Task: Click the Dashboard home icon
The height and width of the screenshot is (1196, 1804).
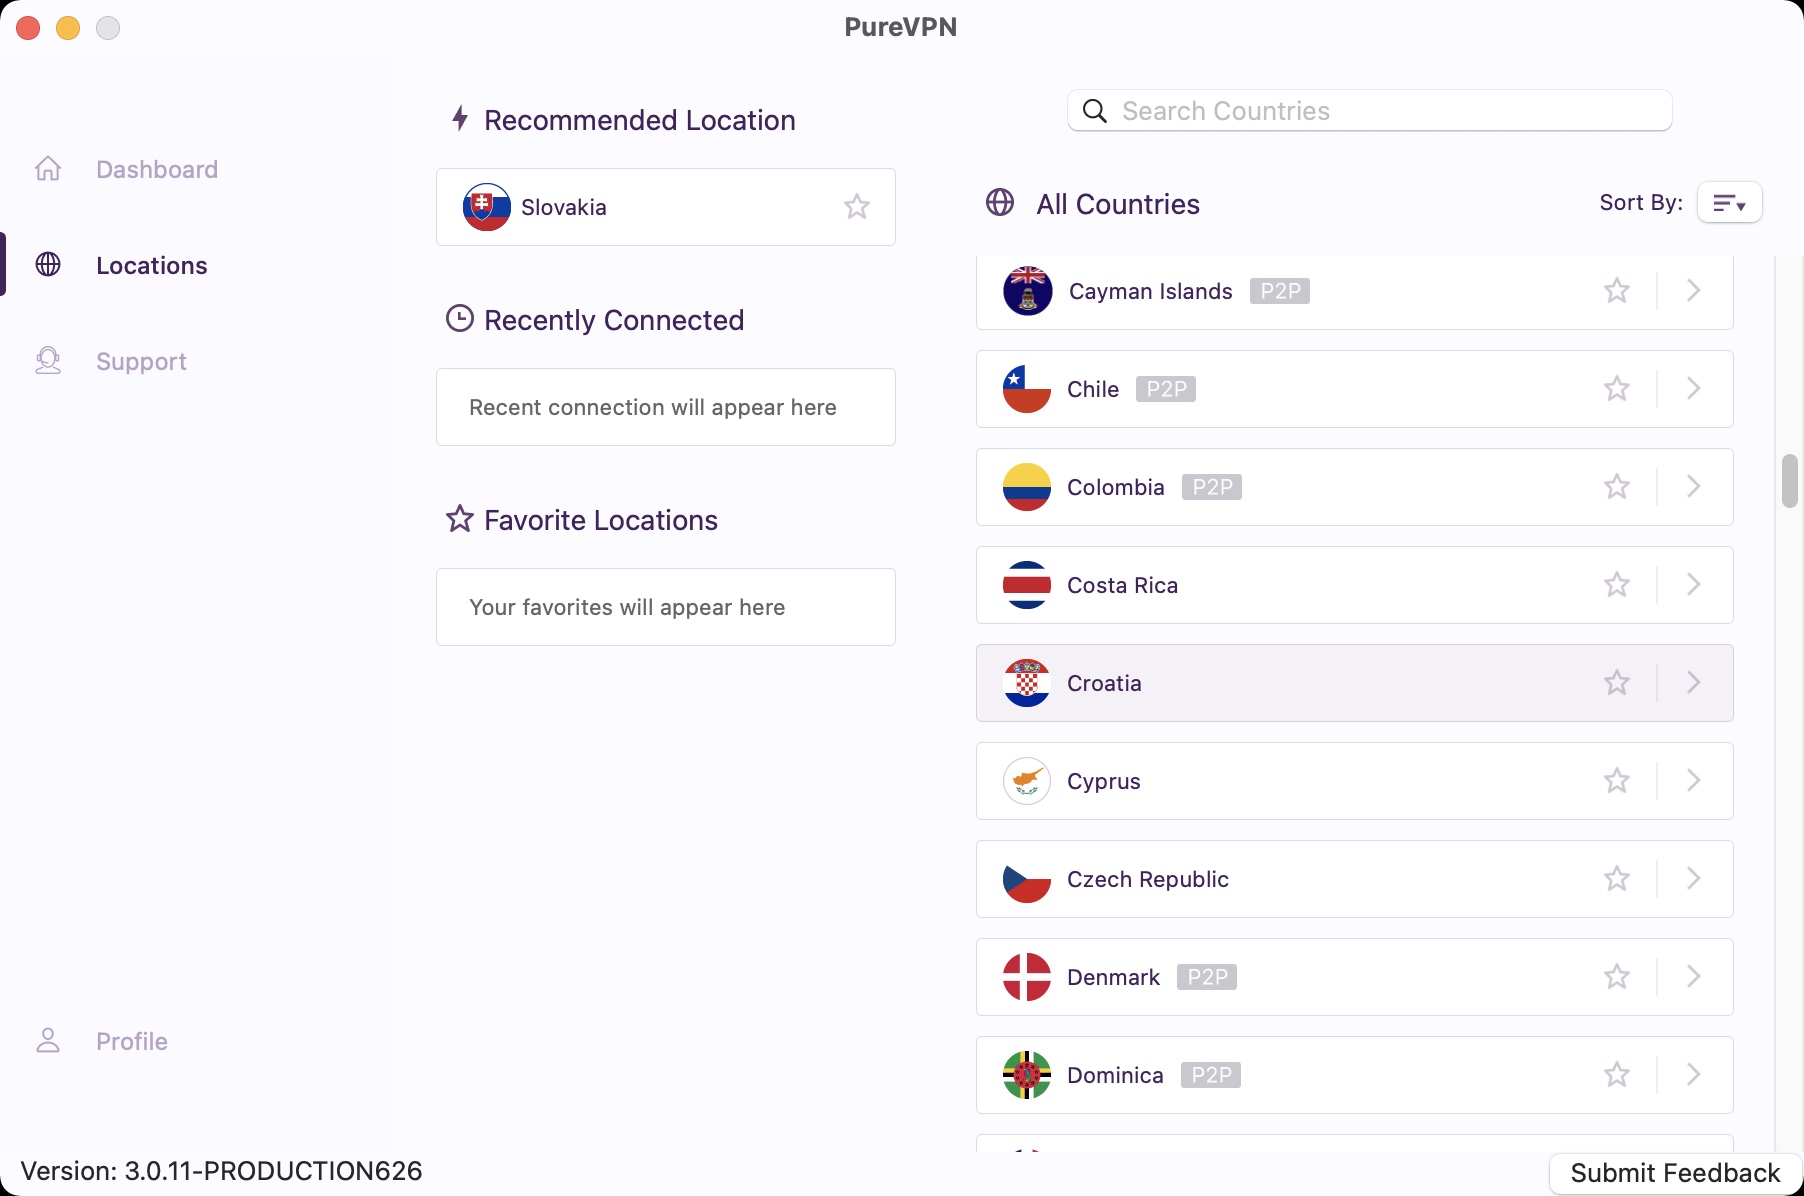Action: 48,169
